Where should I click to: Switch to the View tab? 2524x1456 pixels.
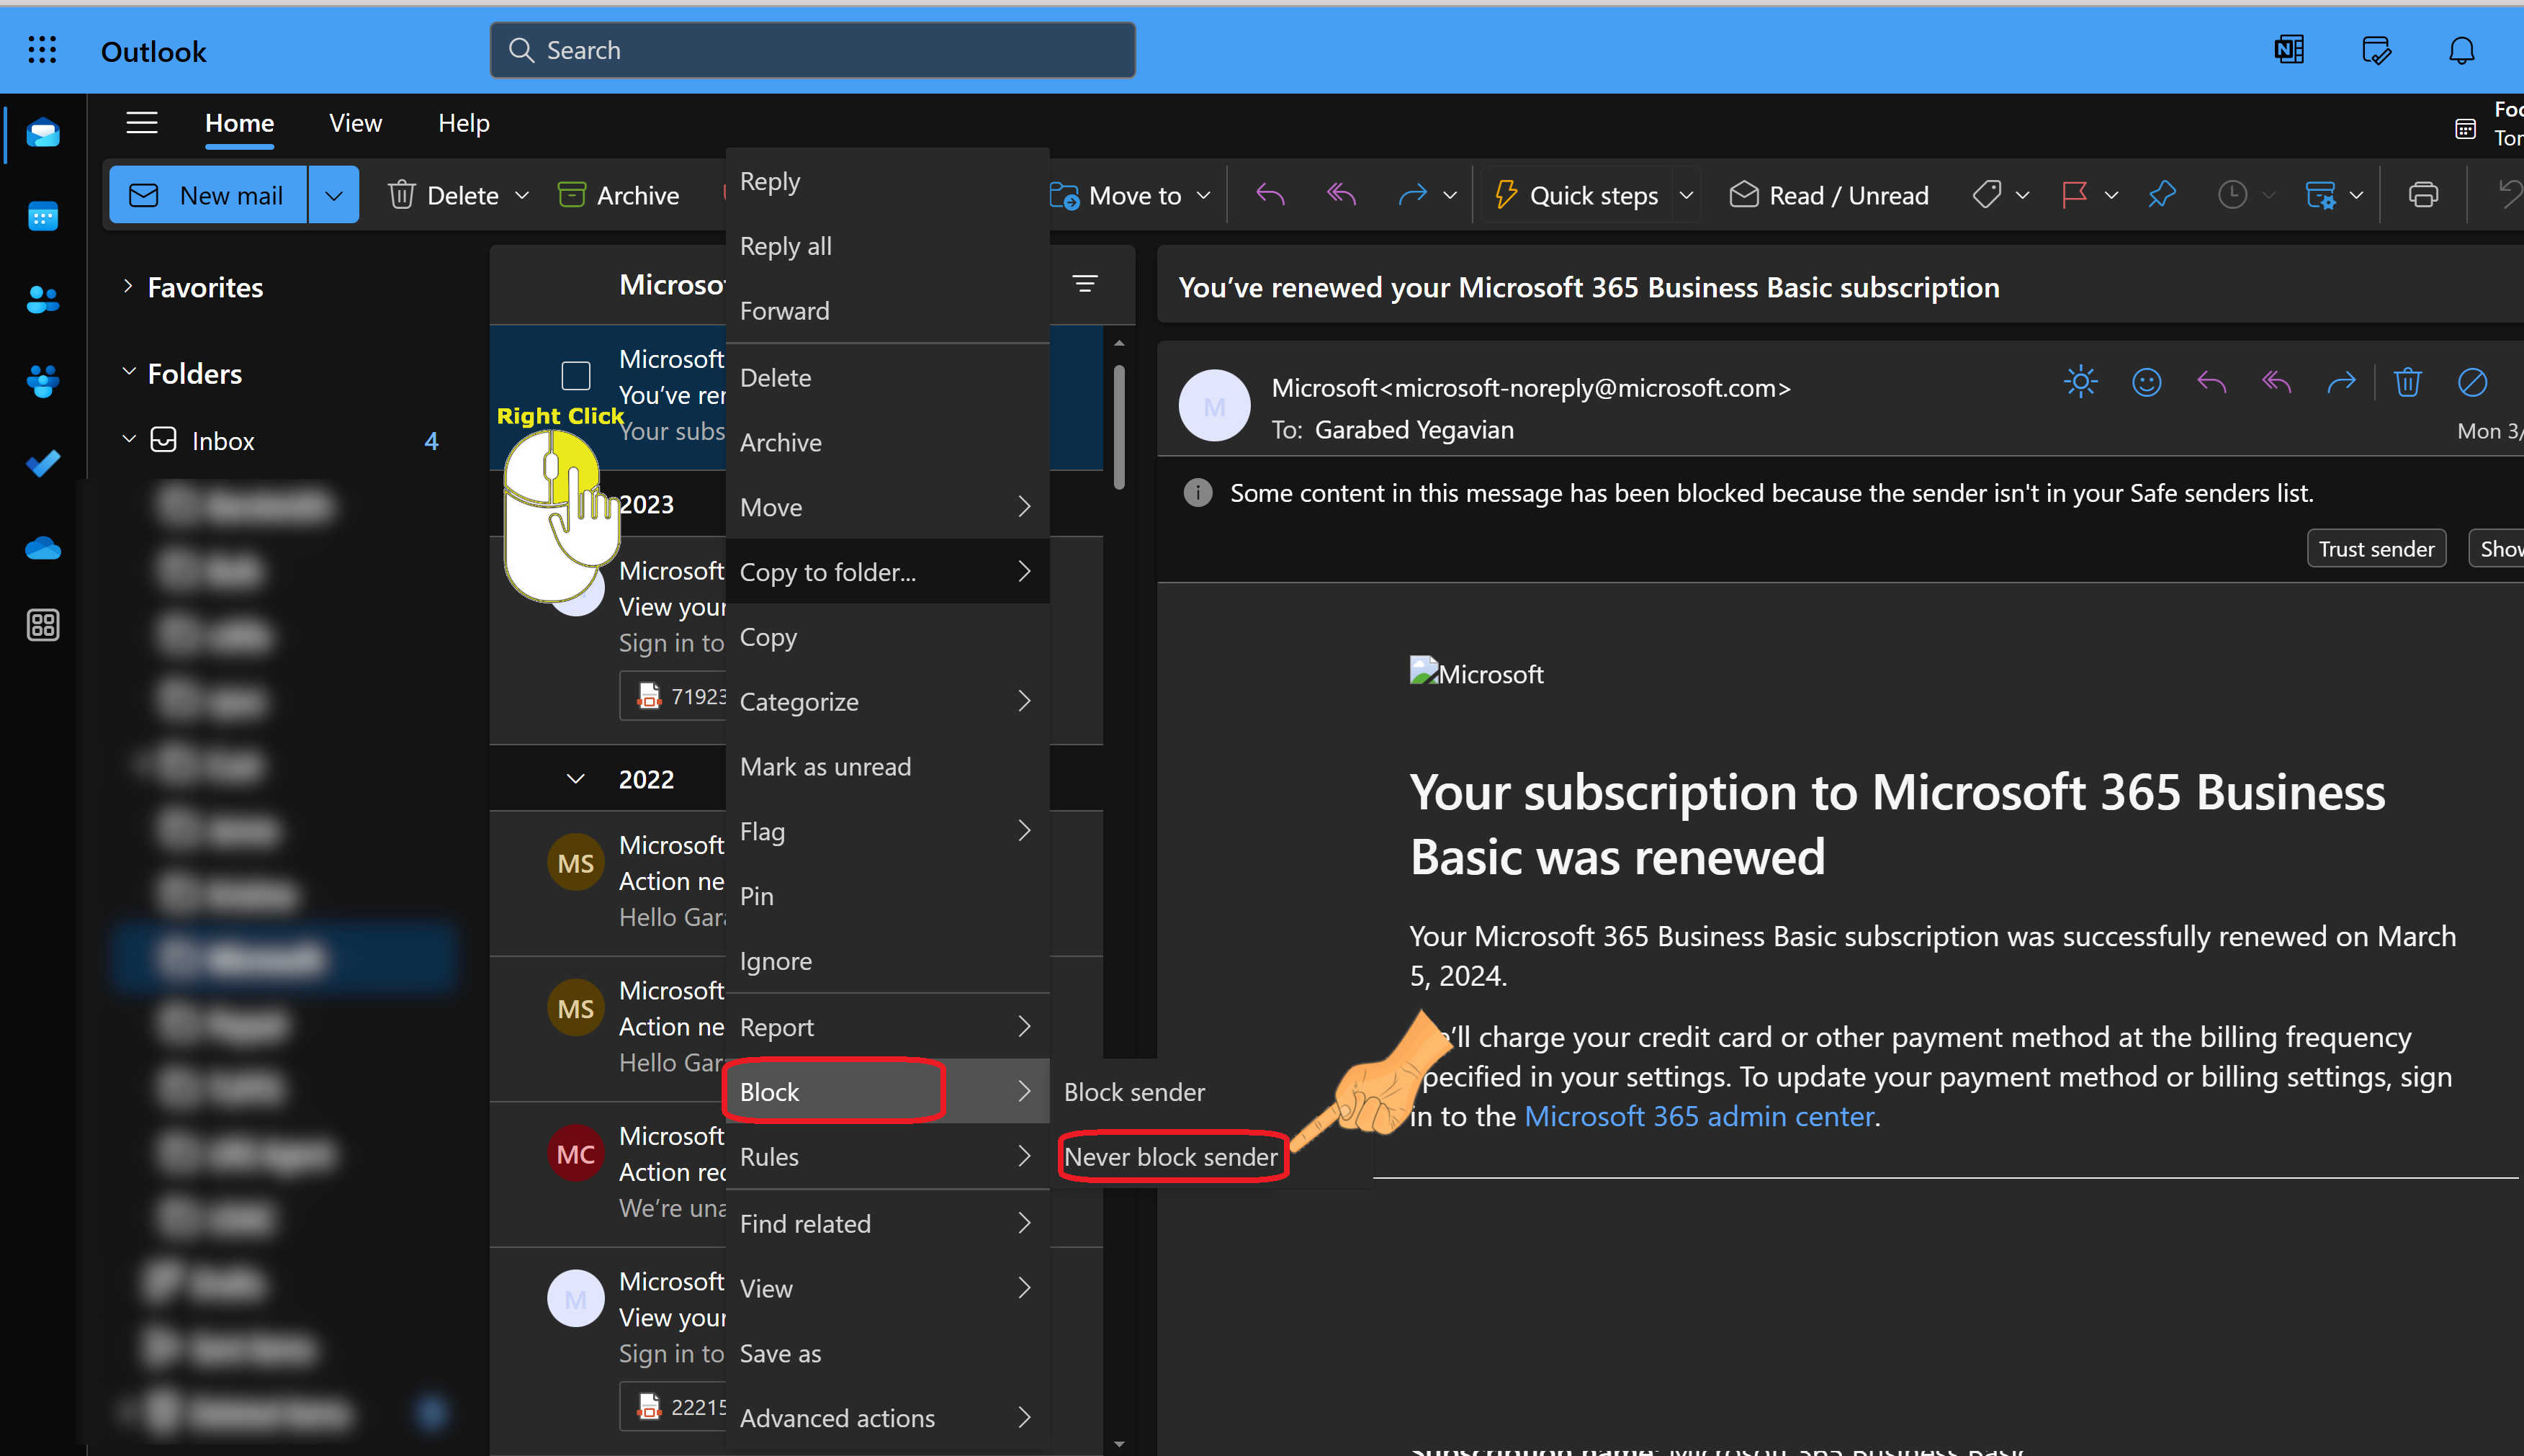pos(355,123)
